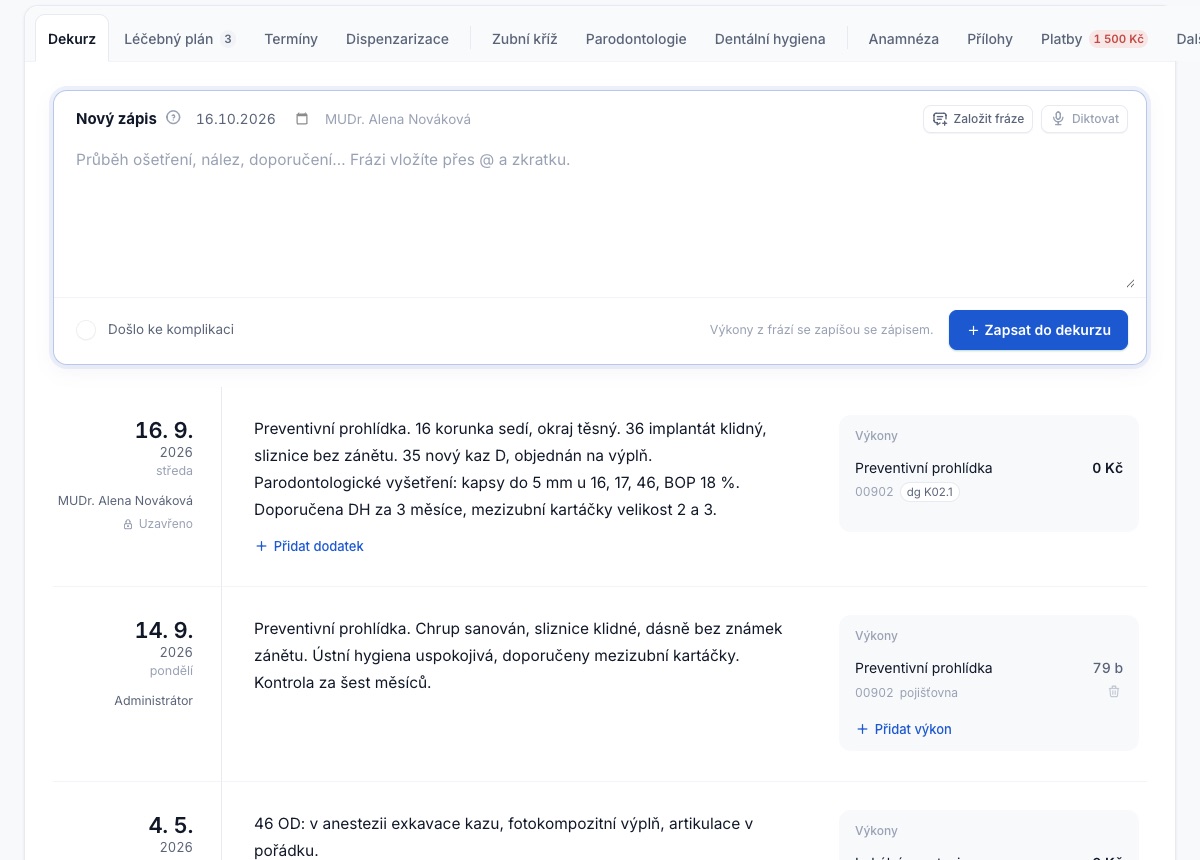Image resolution: width=1200 pixels, height=860 pixels.
Task: Open the MUDr. Alena Nováková doctor selector
Action: coord(398,119)
